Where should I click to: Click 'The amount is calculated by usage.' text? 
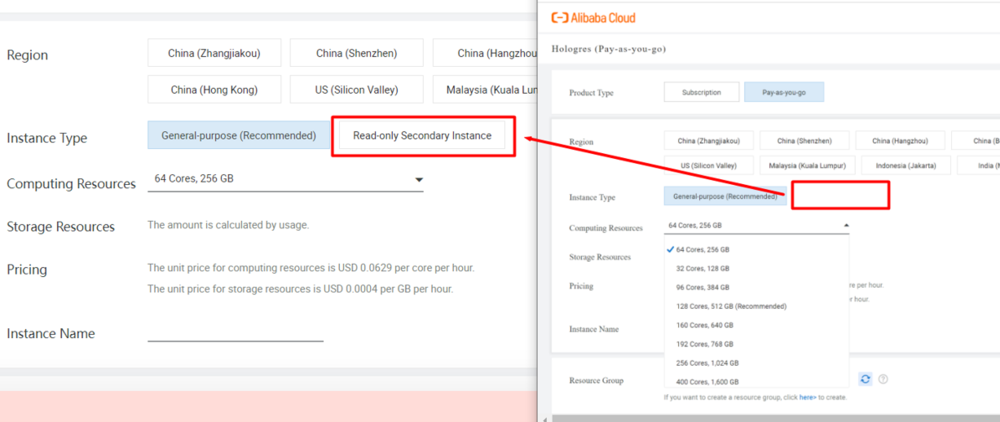coord(228,225)
